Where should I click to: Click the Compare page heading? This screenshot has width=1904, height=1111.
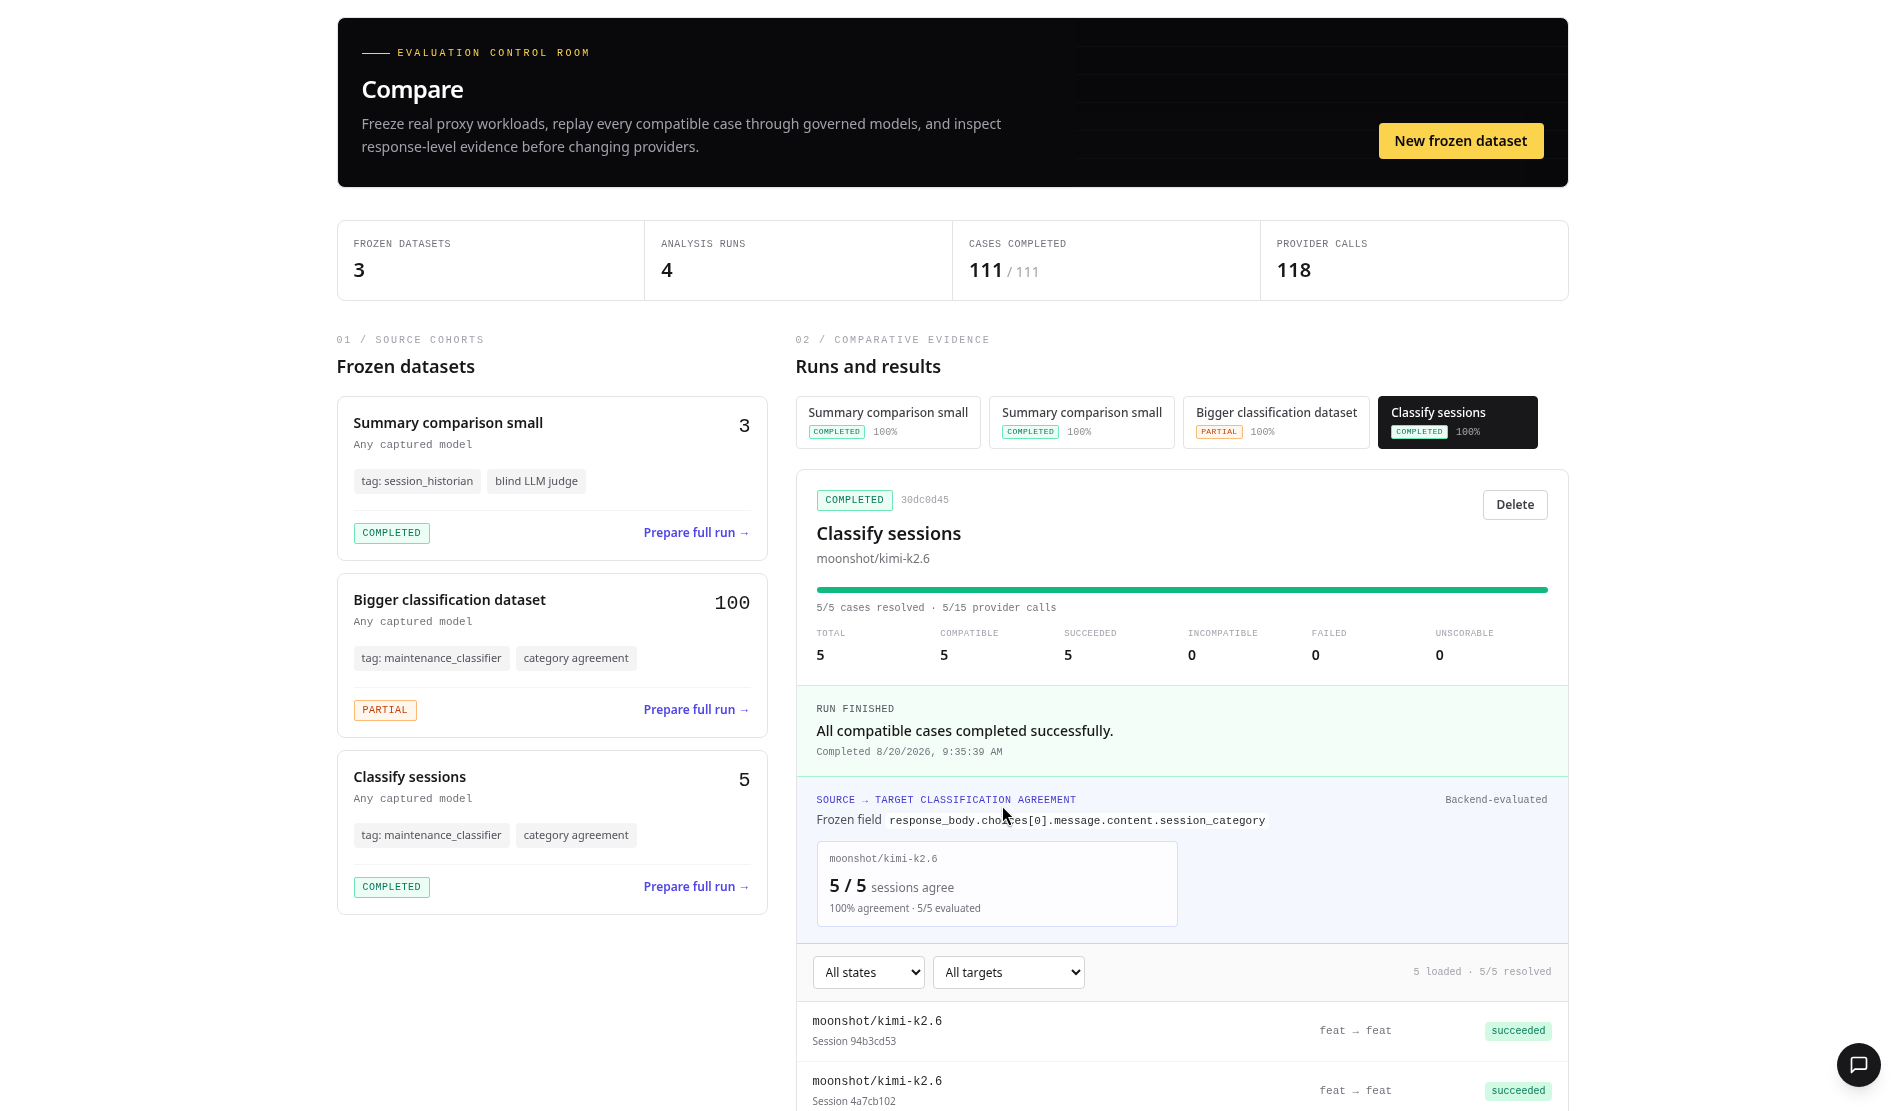coord(412,90)
